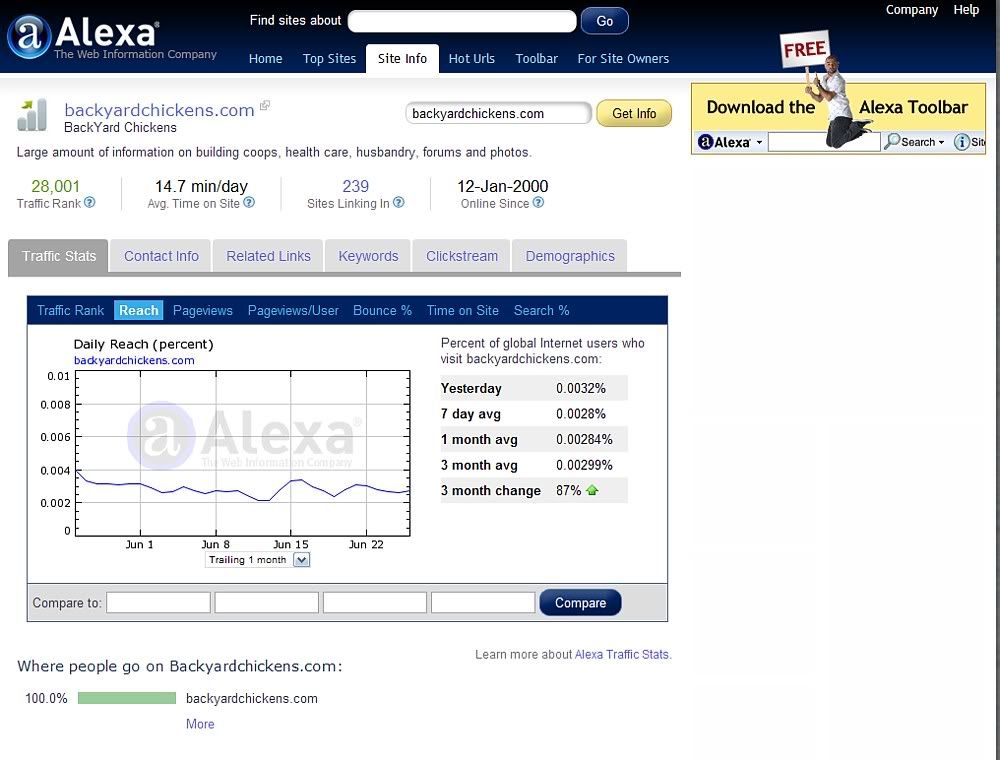Open the backyardchickens.com title link
1000x760 pixels.
click(x=159, y=110)
